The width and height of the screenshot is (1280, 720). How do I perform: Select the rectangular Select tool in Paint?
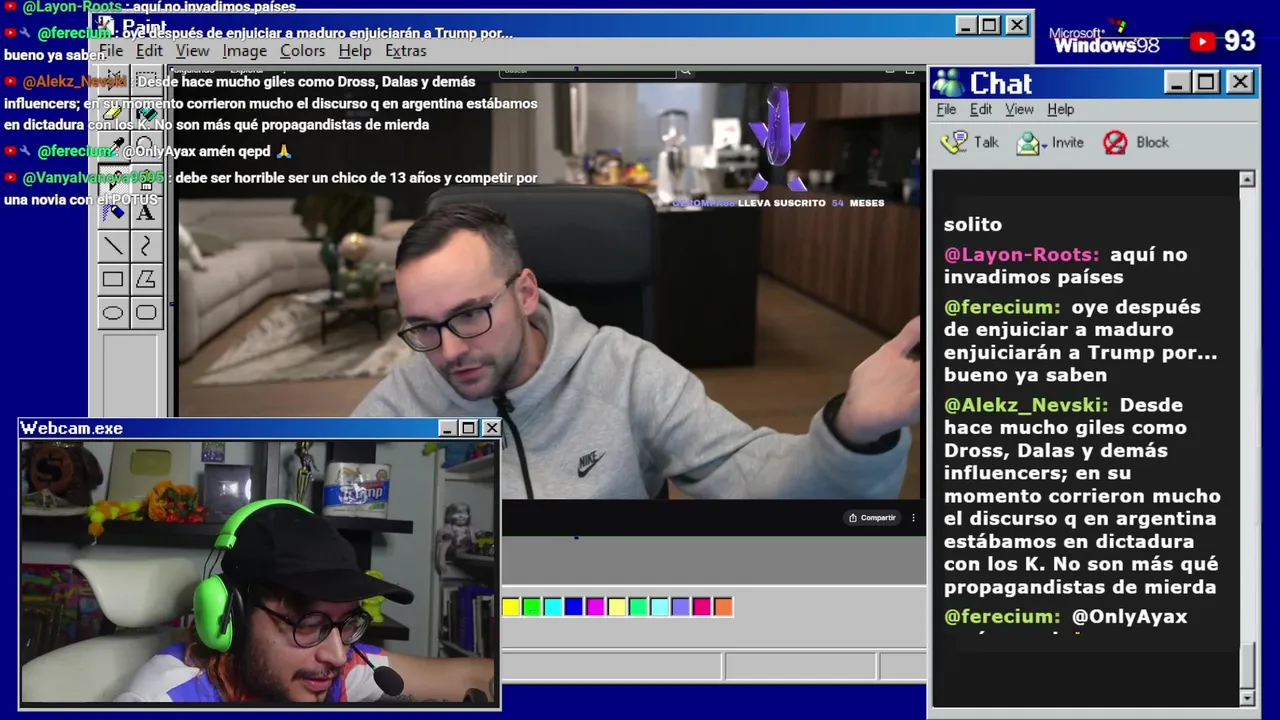pos(146,79)
